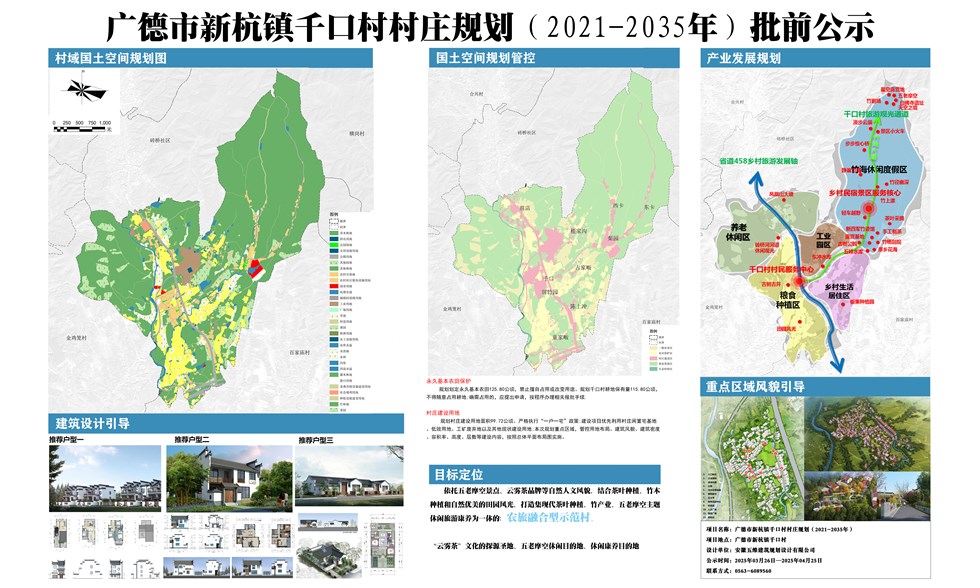Click the red patch on land-use map
Viewport: 980px width, 588px height.
pyautogui.click(x=257, y=268)
